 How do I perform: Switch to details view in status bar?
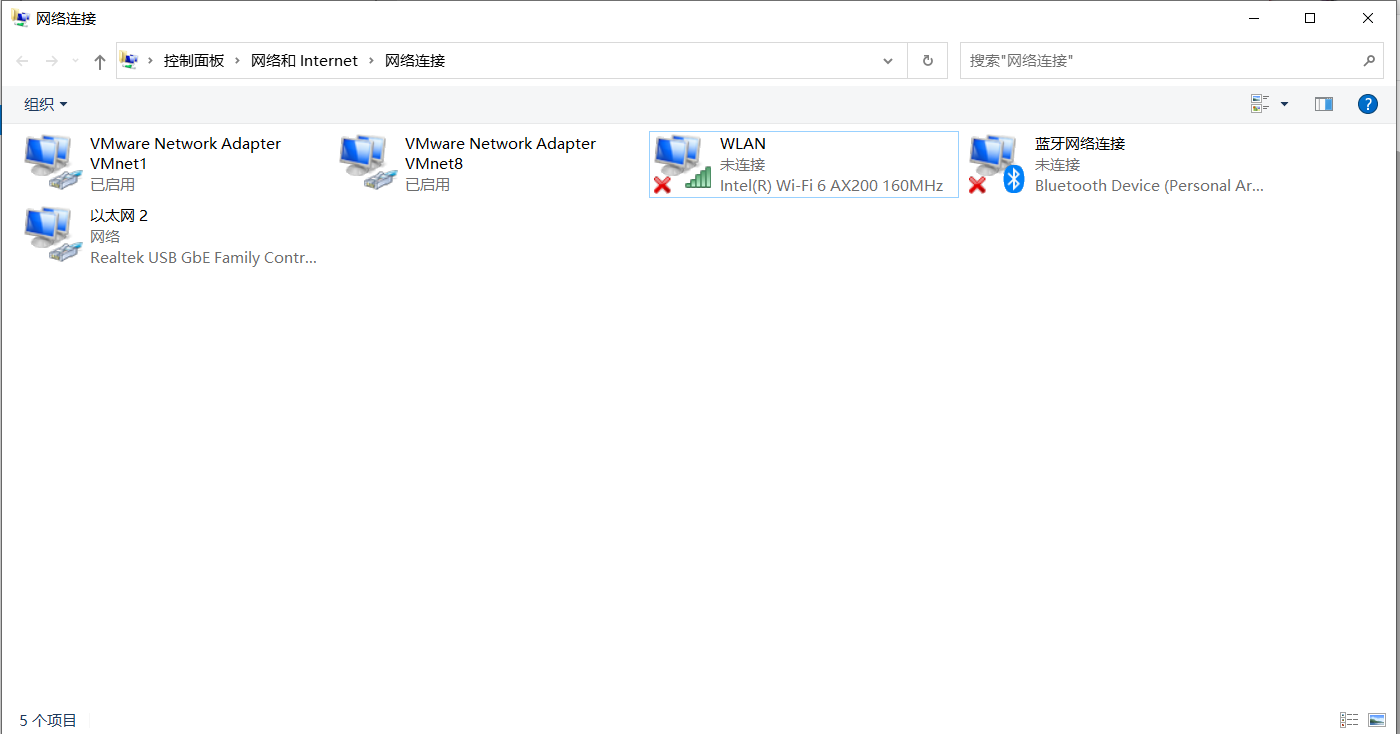tap(1348, 719)
